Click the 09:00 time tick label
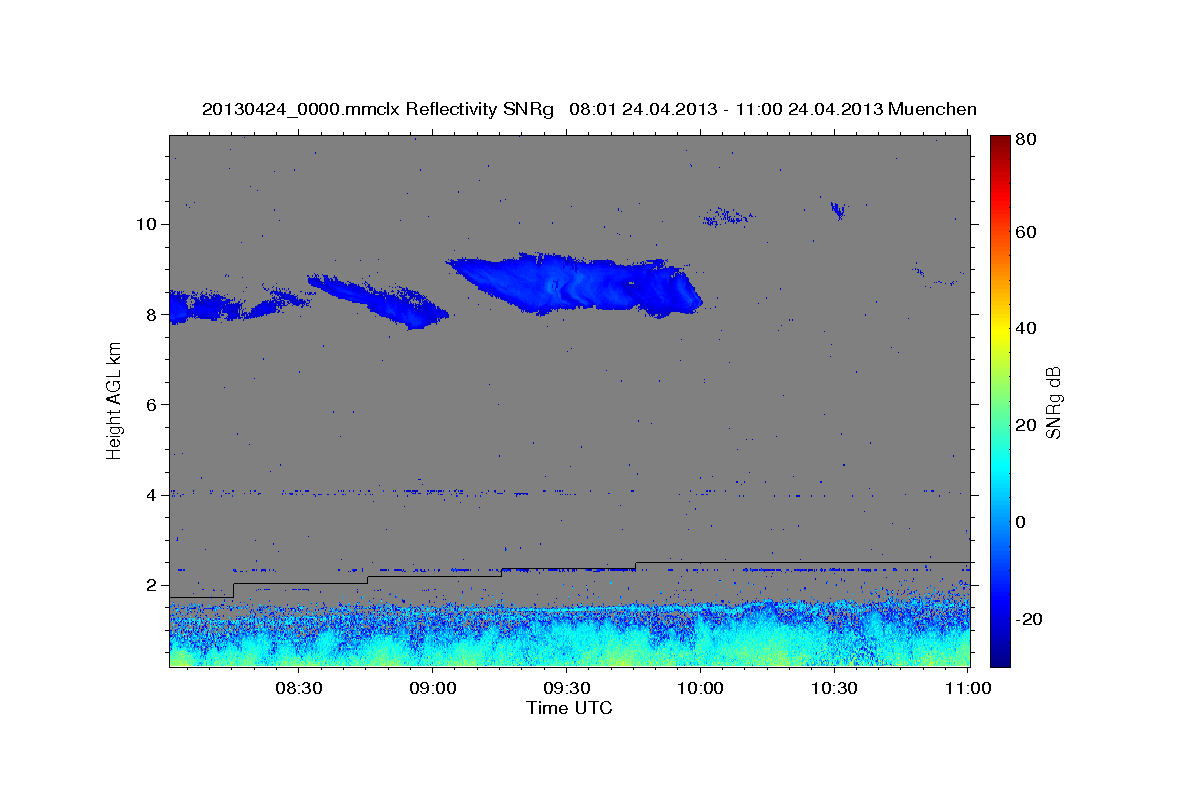This screenshot has width=1200, height=800. [x=433, y=689]
